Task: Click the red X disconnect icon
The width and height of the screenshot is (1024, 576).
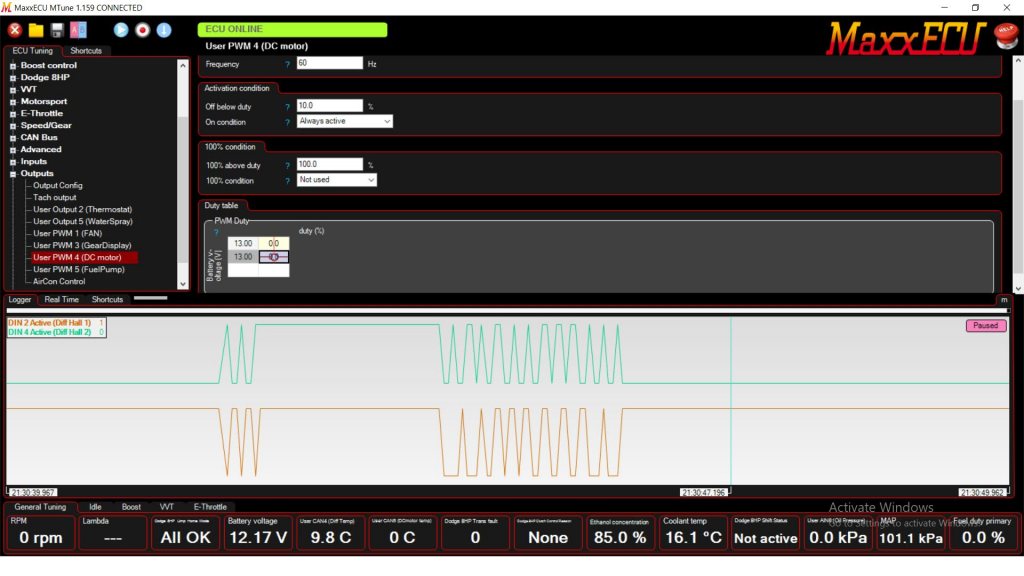Action: point(15,30)
